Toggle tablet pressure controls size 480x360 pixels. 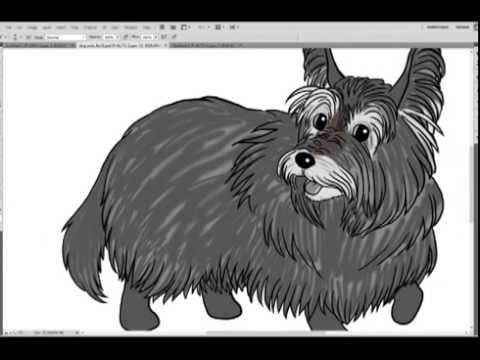point(174,37)
